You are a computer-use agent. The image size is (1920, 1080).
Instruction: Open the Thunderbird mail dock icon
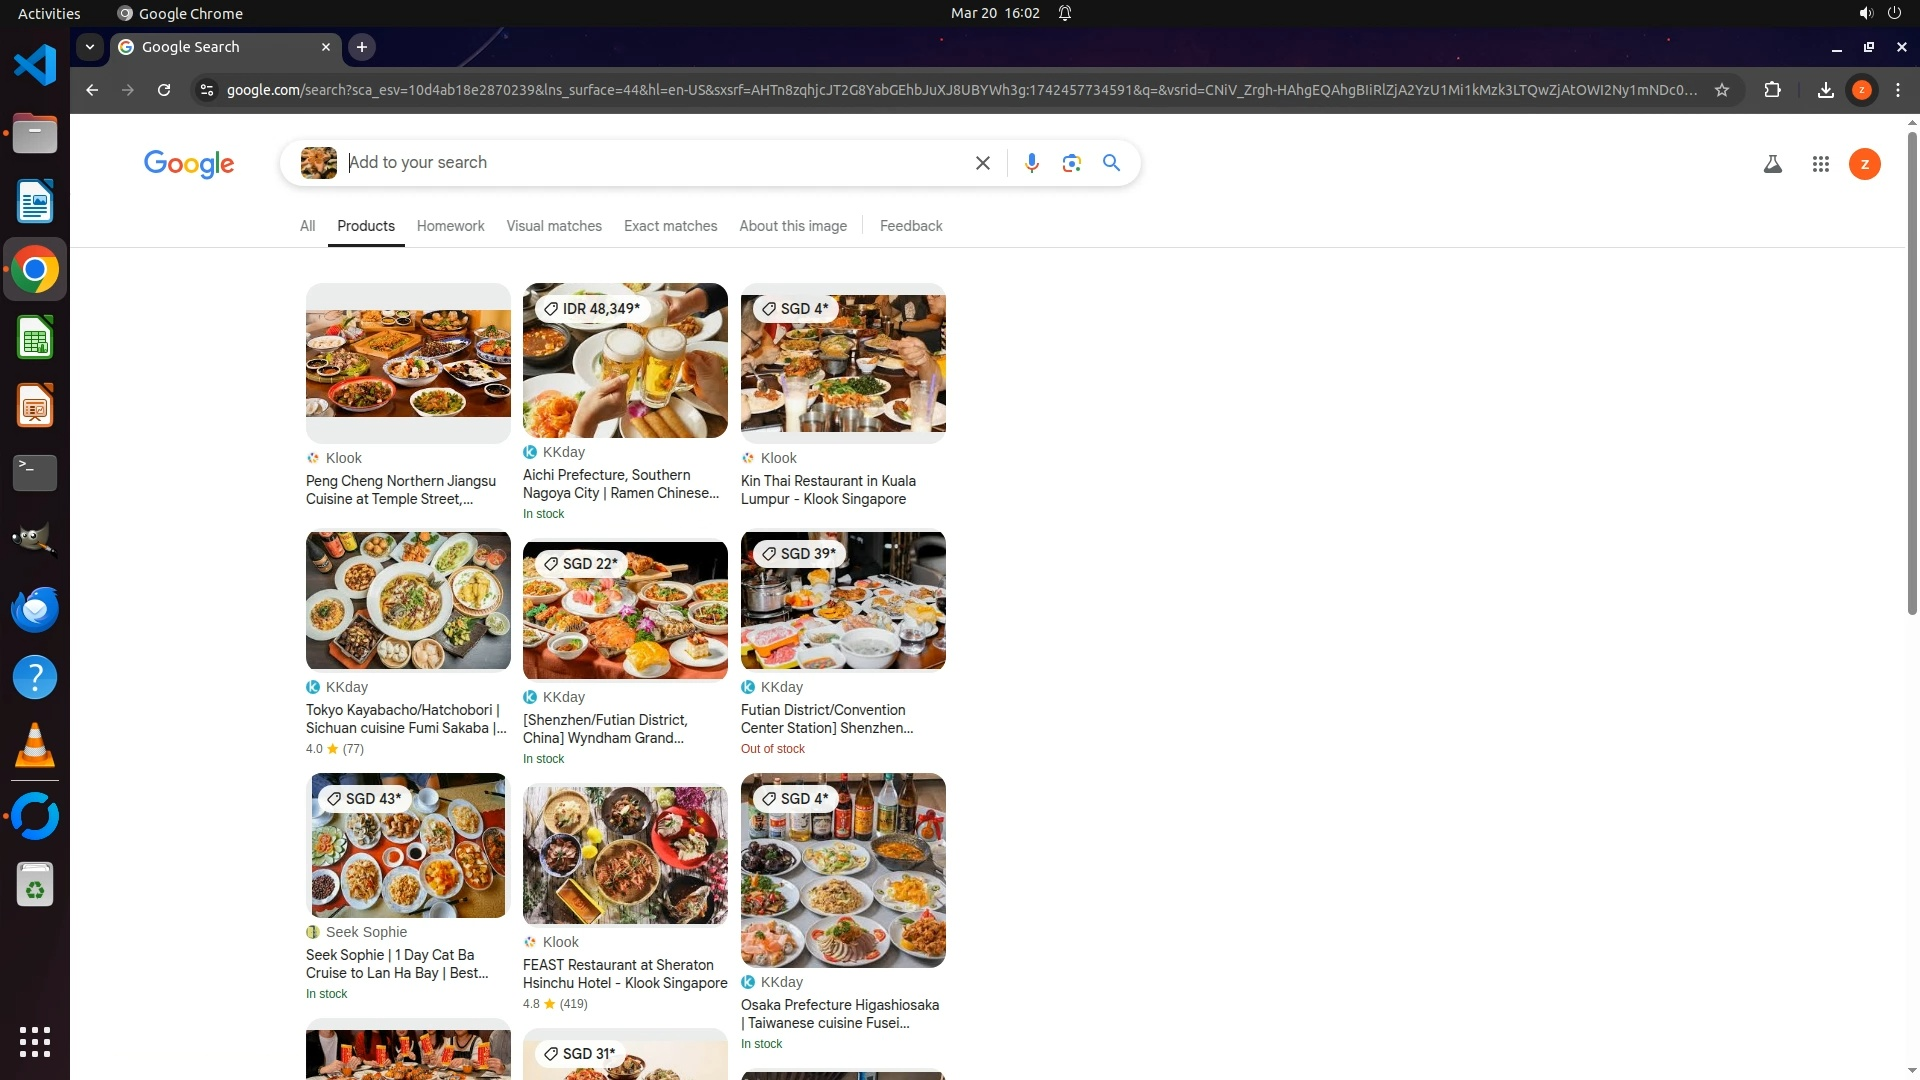pos(35,609)
